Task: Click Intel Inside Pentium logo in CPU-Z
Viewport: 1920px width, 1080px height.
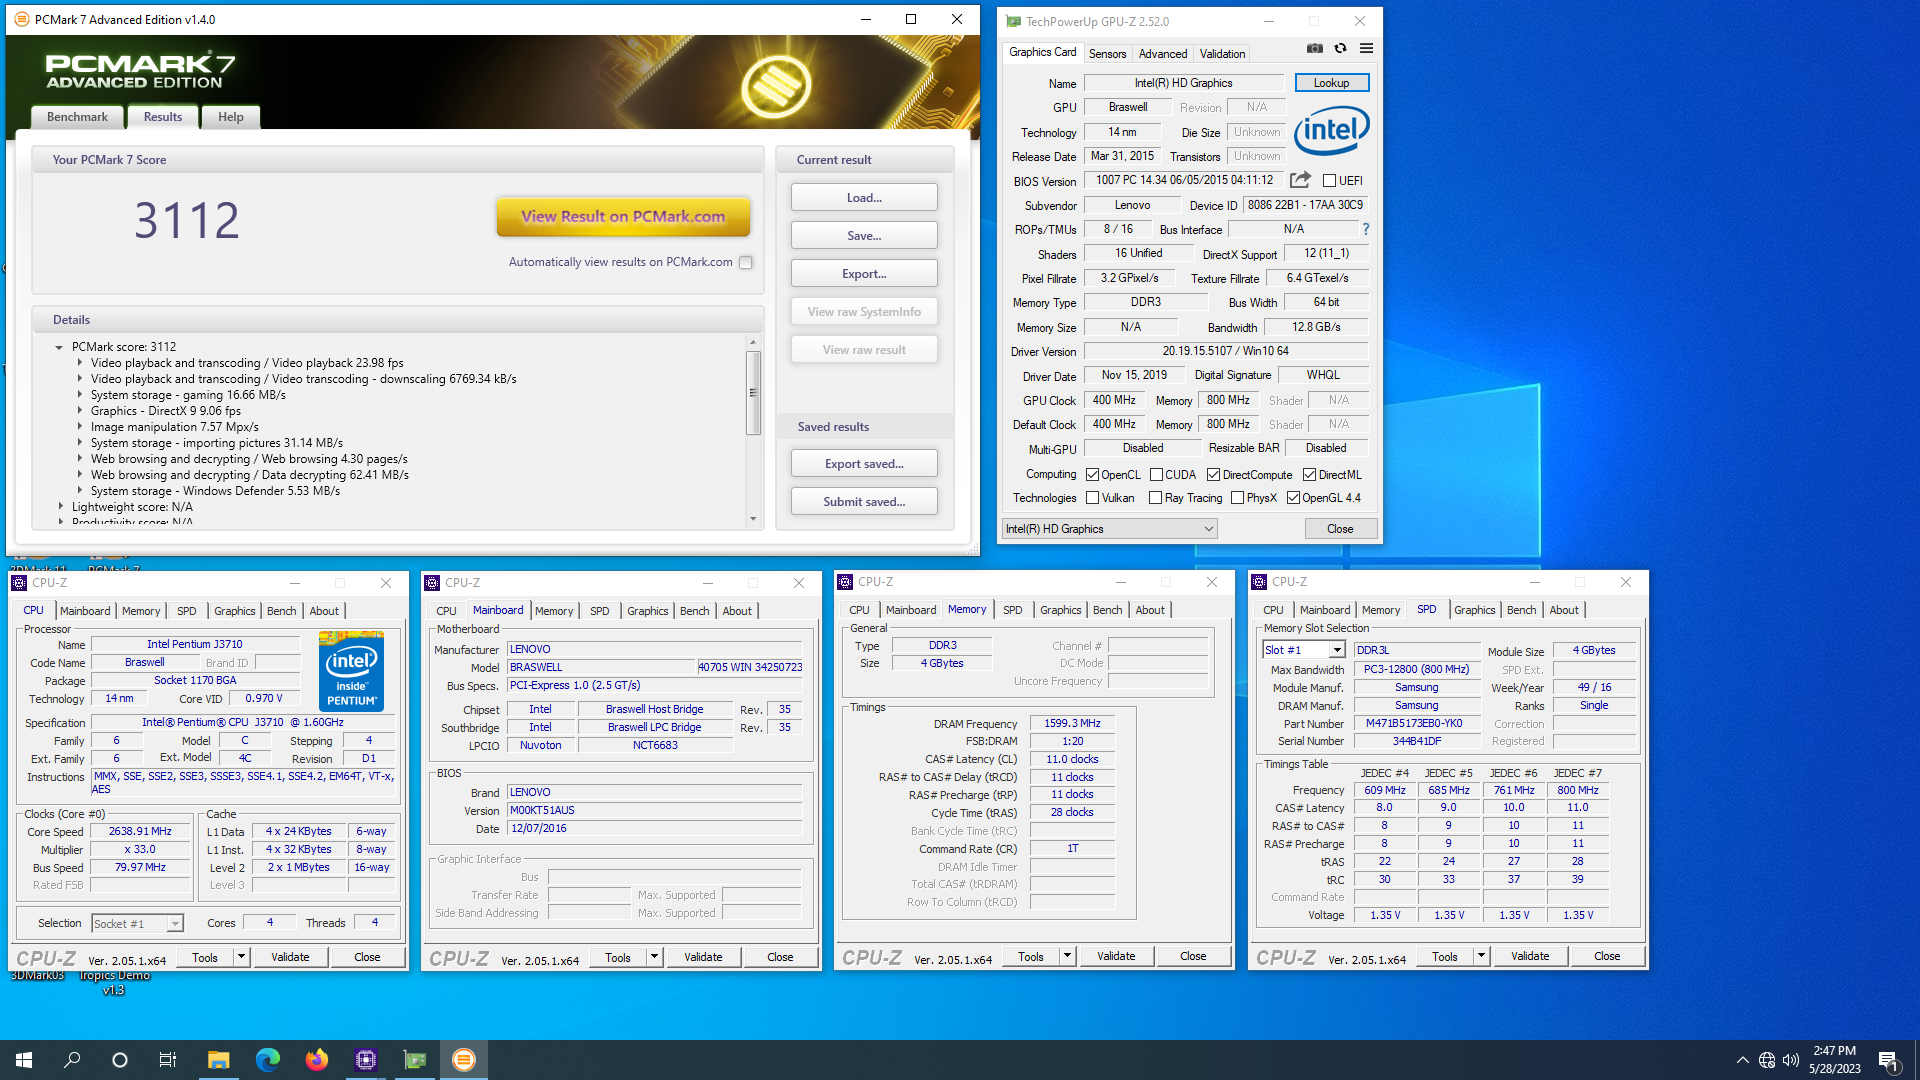Action: pyautogui.click(x=351, y=670)
